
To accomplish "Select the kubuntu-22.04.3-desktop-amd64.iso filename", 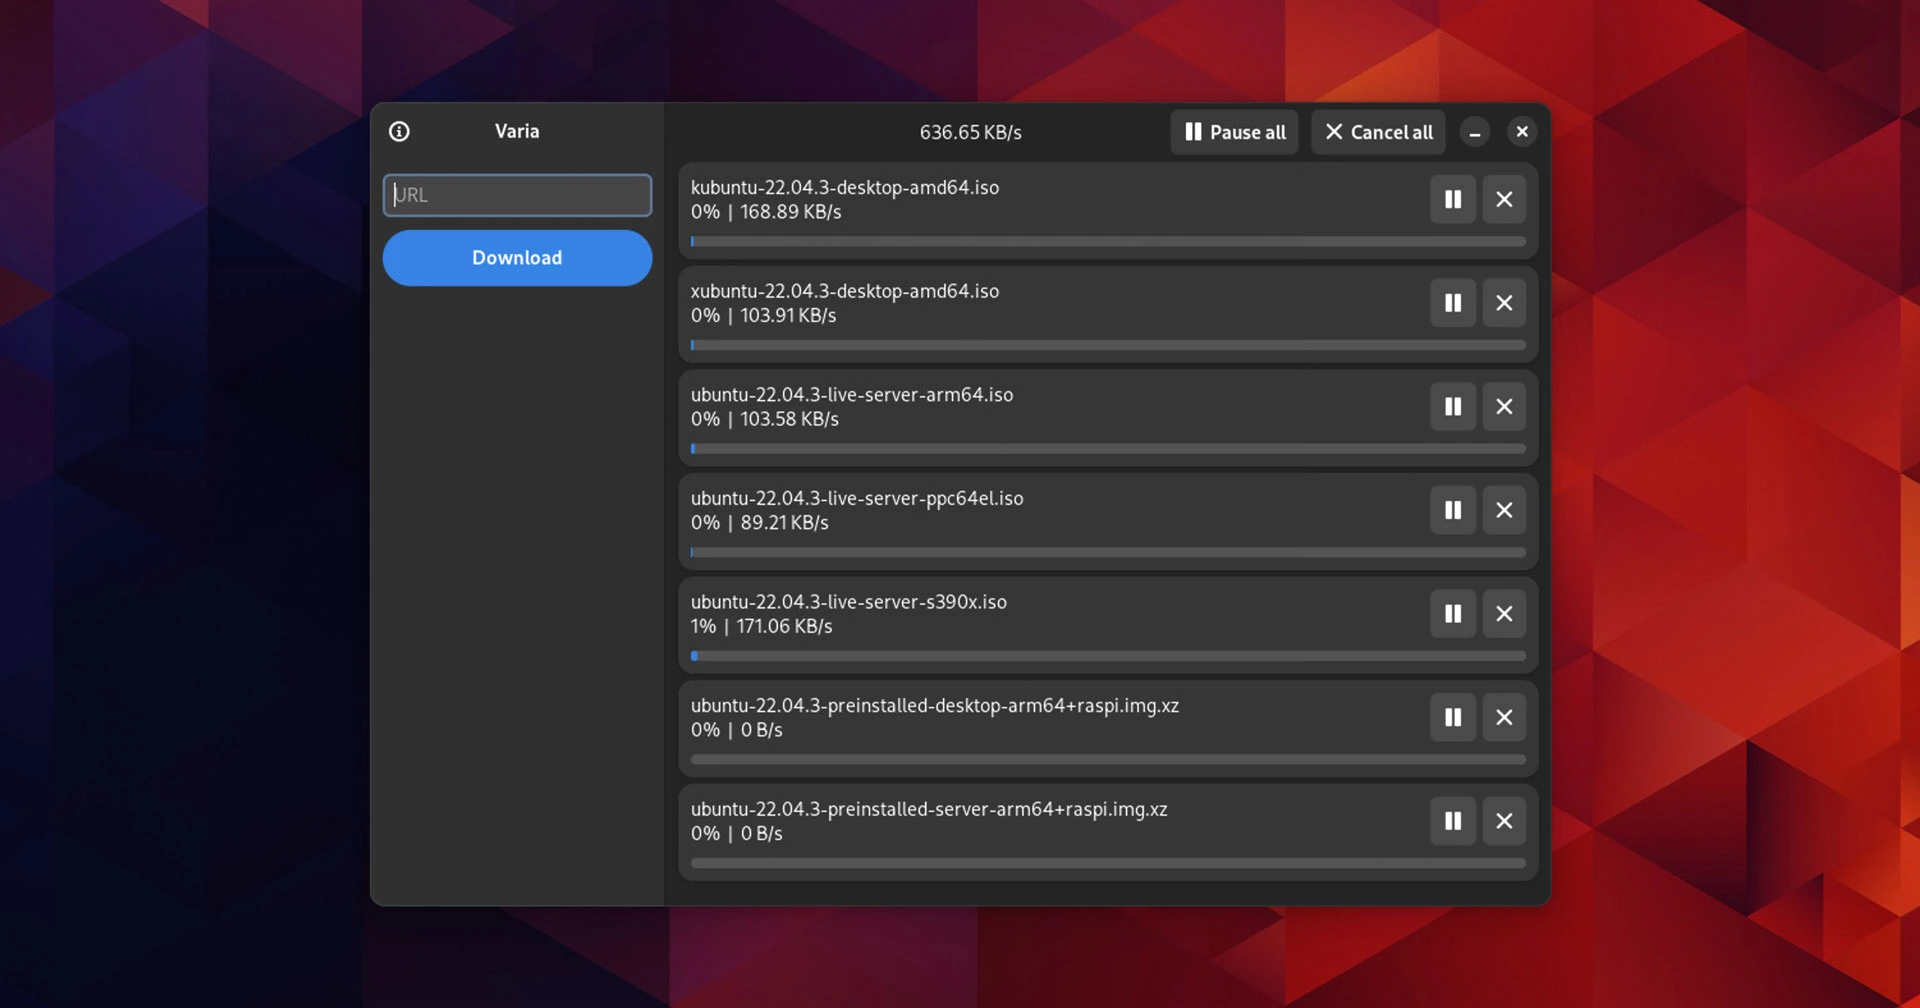I will pos(845,187).
